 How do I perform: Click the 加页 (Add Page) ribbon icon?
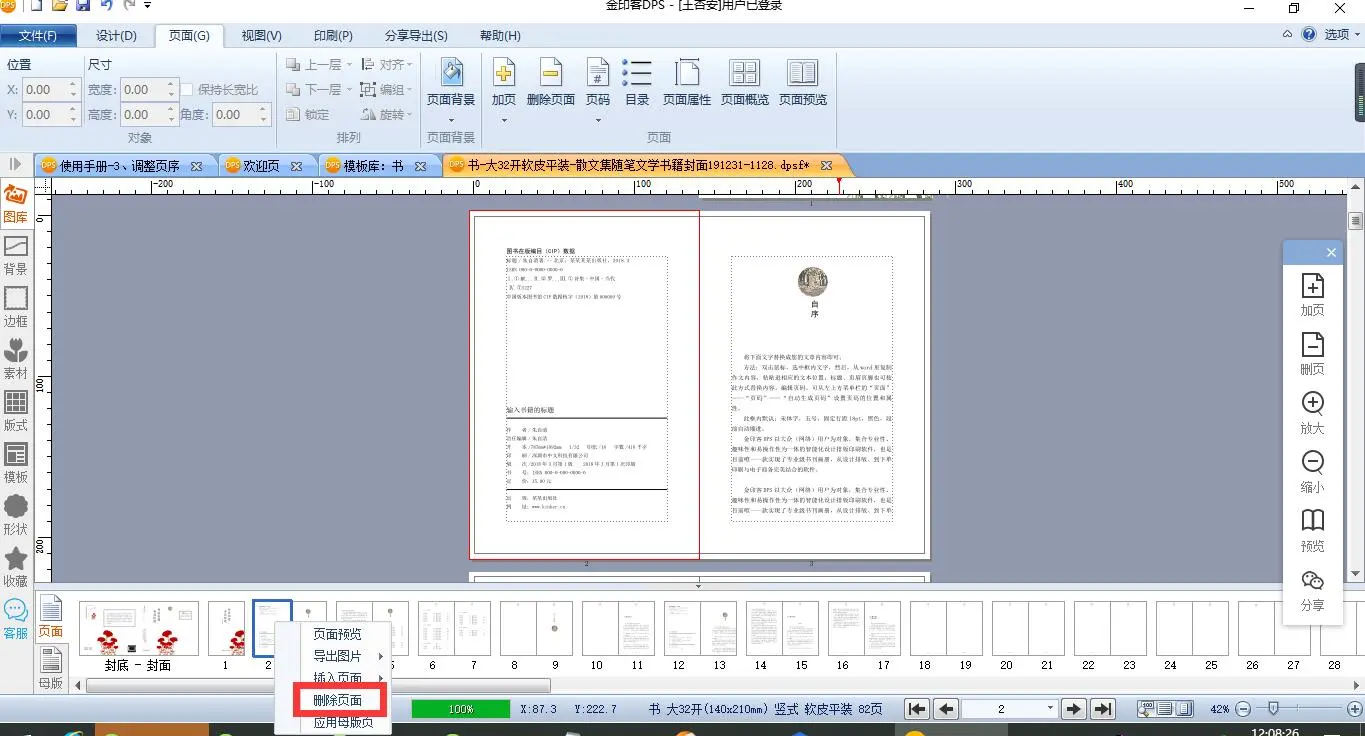point(503,82)
